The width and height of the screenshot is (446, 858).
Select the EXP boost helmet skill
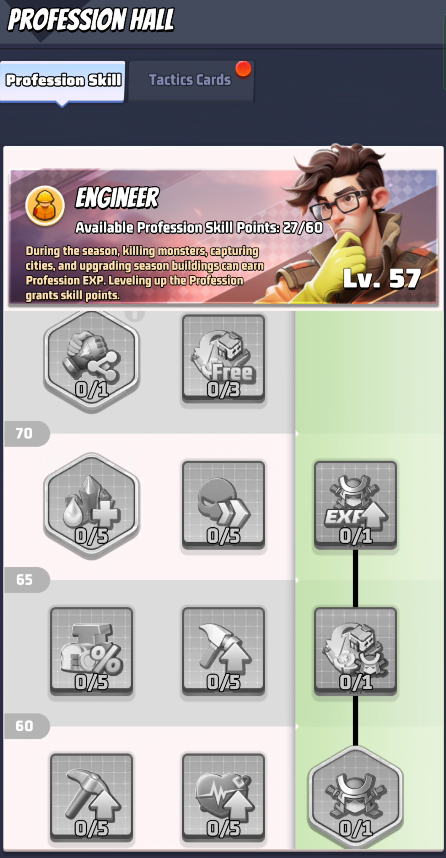pos(356,505)
